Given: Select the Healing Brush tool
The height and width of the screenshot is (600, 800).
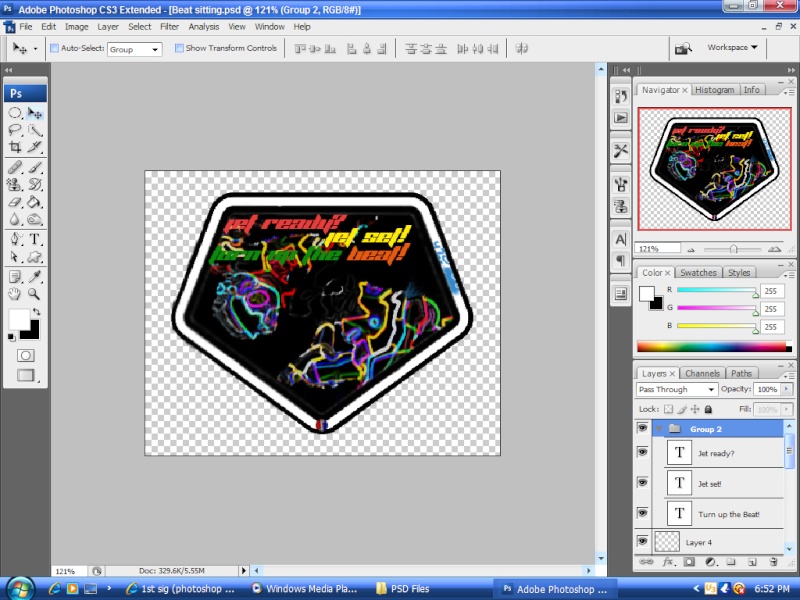Looking at the screenshot, I should pos(15,167).
